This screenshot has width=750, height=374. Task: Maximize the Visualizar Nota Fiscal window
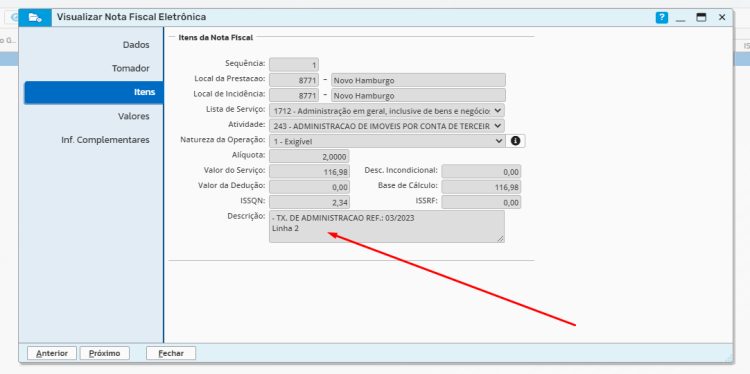701,18
